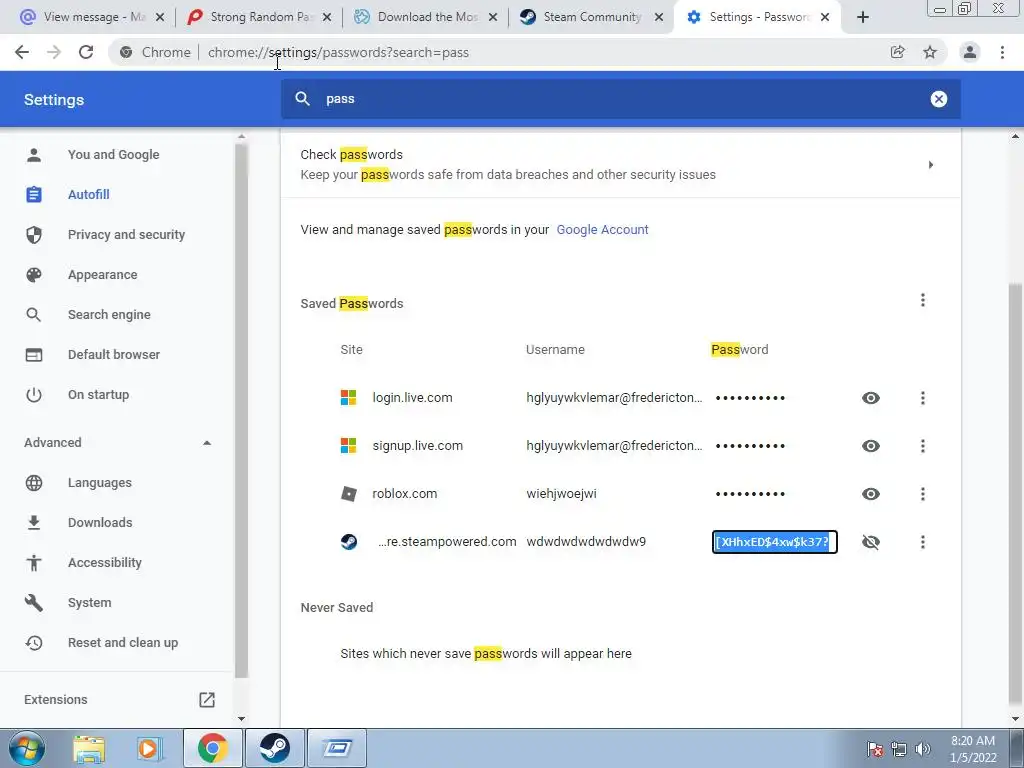
Task: Open more actions for signup.live.com entry
Action: click(923, 446)
